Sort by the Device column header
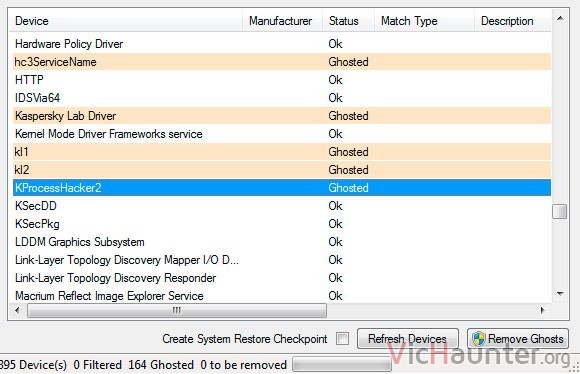The width and height of the screenshot is (580, 374). point(125,21)
